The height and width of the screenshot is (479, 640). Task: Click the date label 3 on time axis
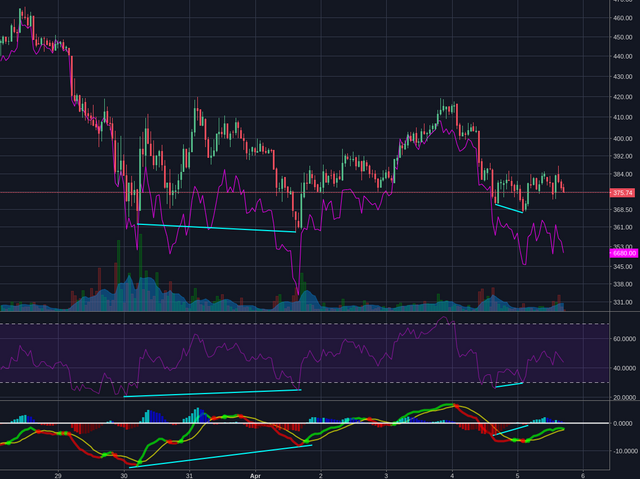[386, 476]
